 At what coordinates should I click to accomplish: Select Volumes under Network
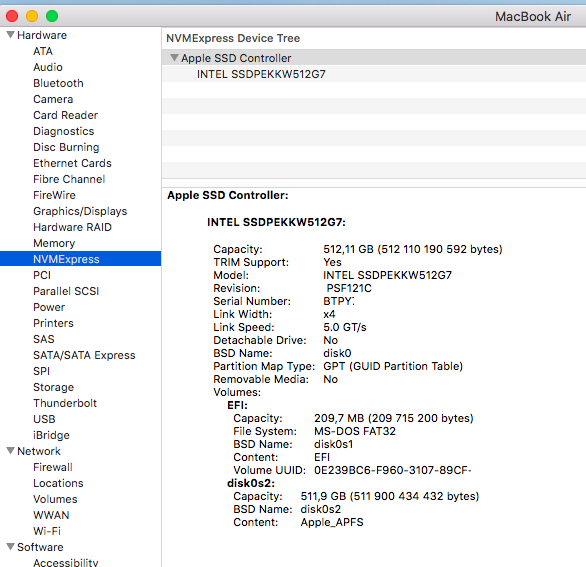click(55, 499)
